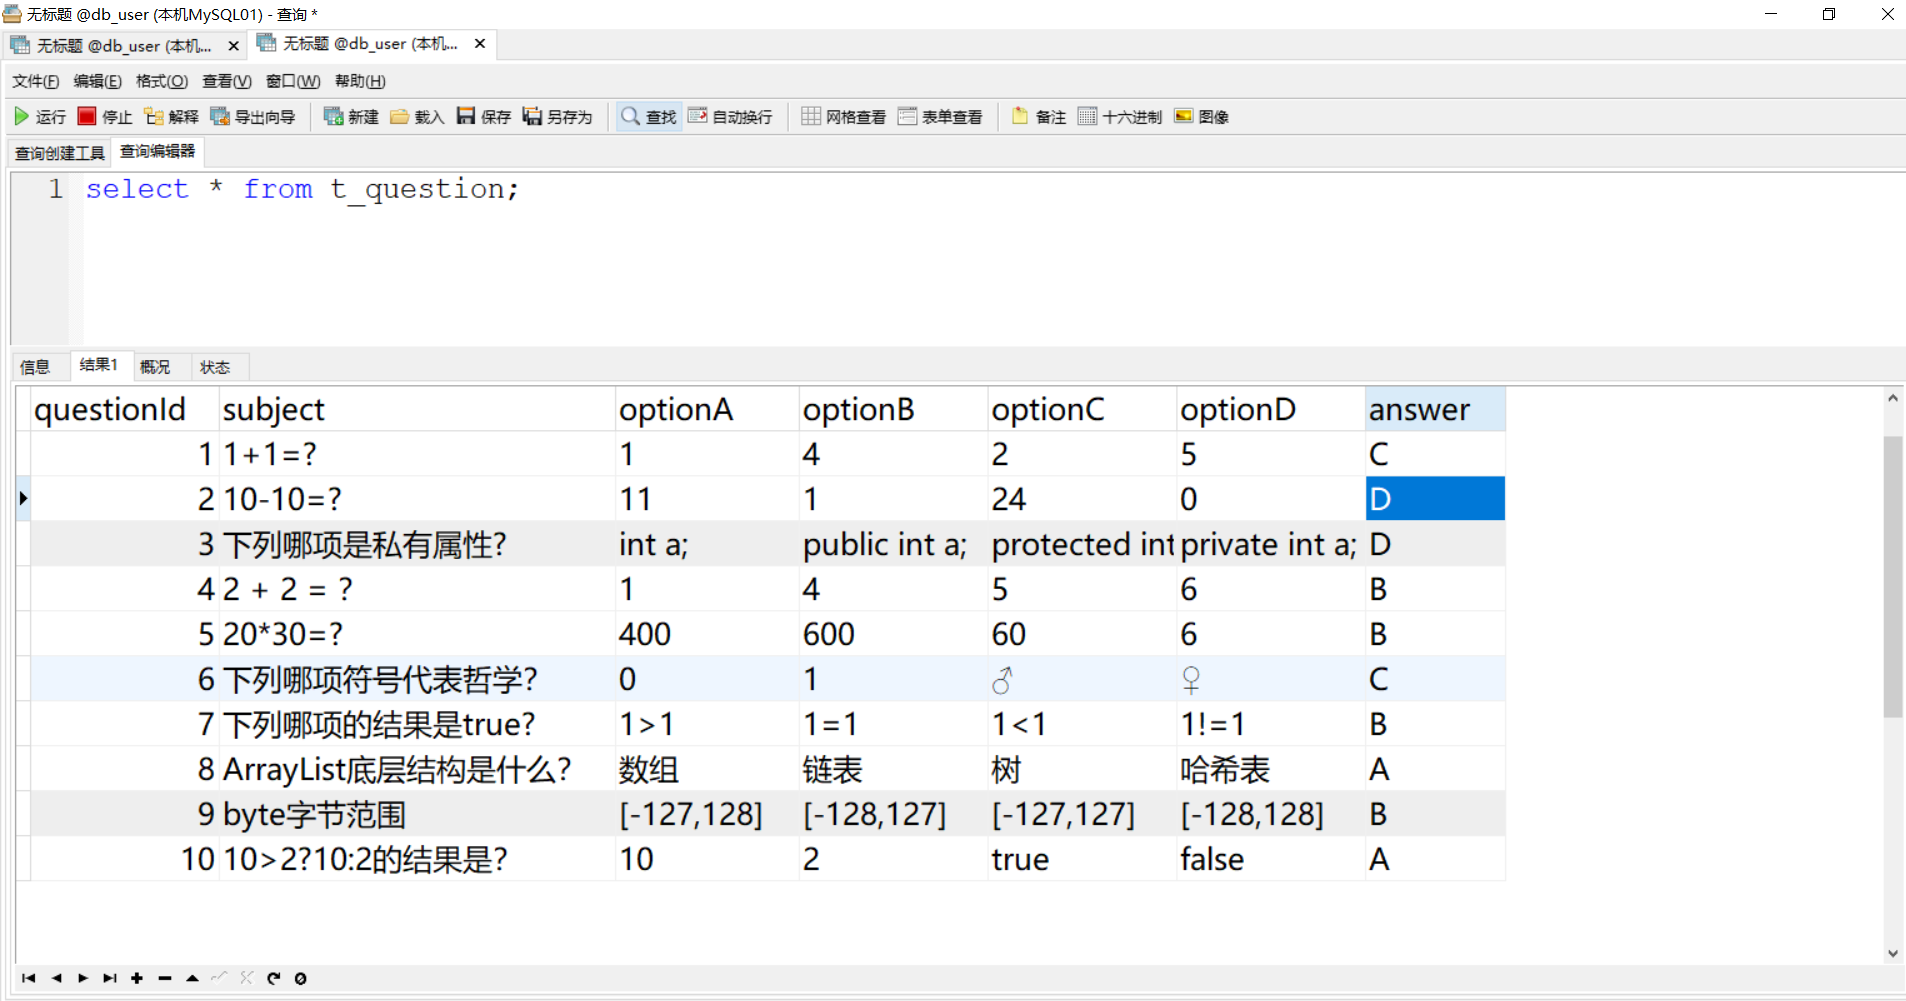Click the optionC column header
Image resolution: width=1906 pixels, height=1001 pixels.
(x=1082, y=410)
